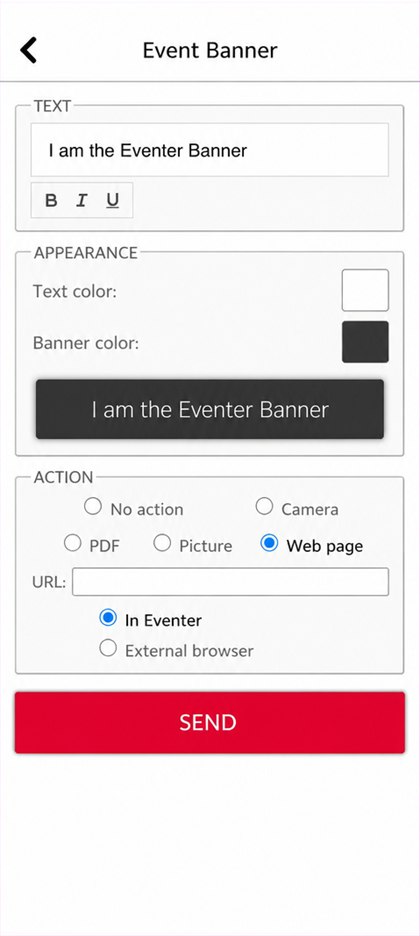Click the Banner color: label
This screenshot has width=420, height=936.
point(86,344)
